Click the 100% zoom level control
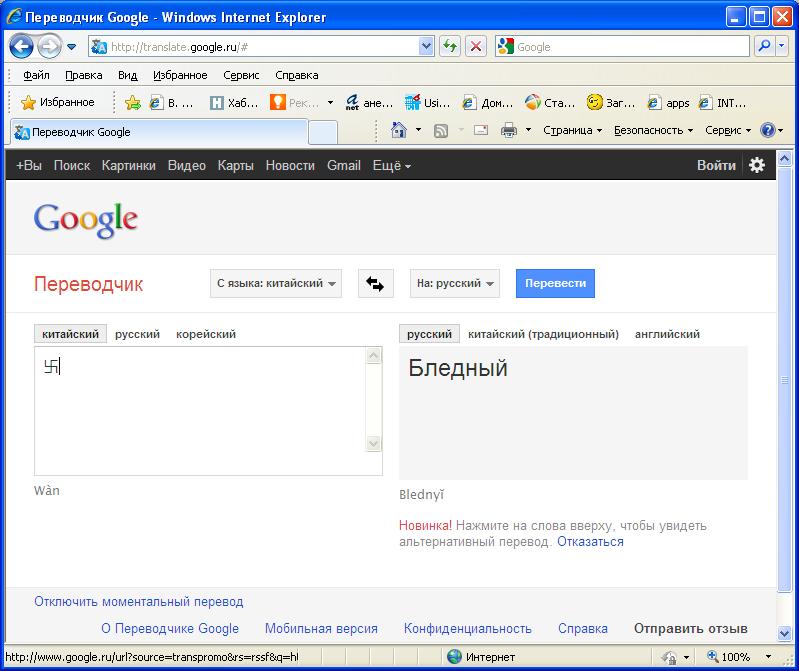 click(x=736, y=657)
